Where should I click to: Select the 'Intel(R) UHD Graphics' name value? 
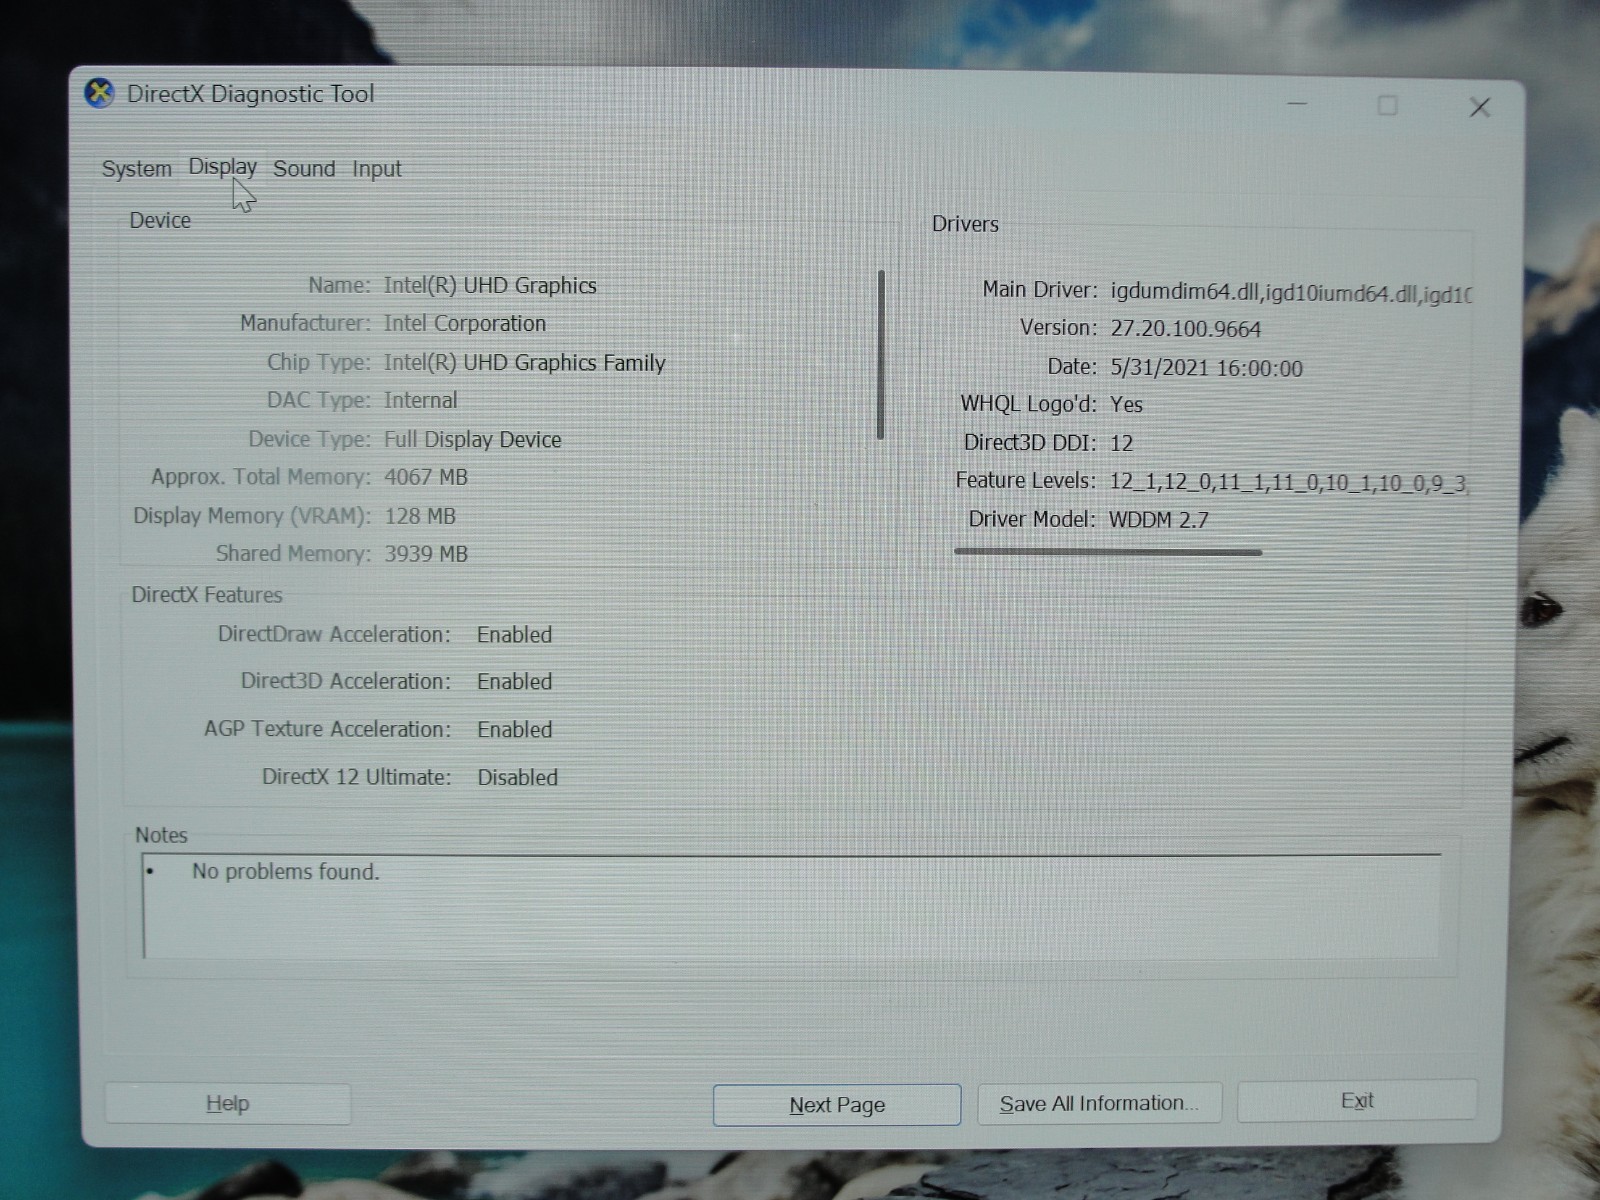490,286
